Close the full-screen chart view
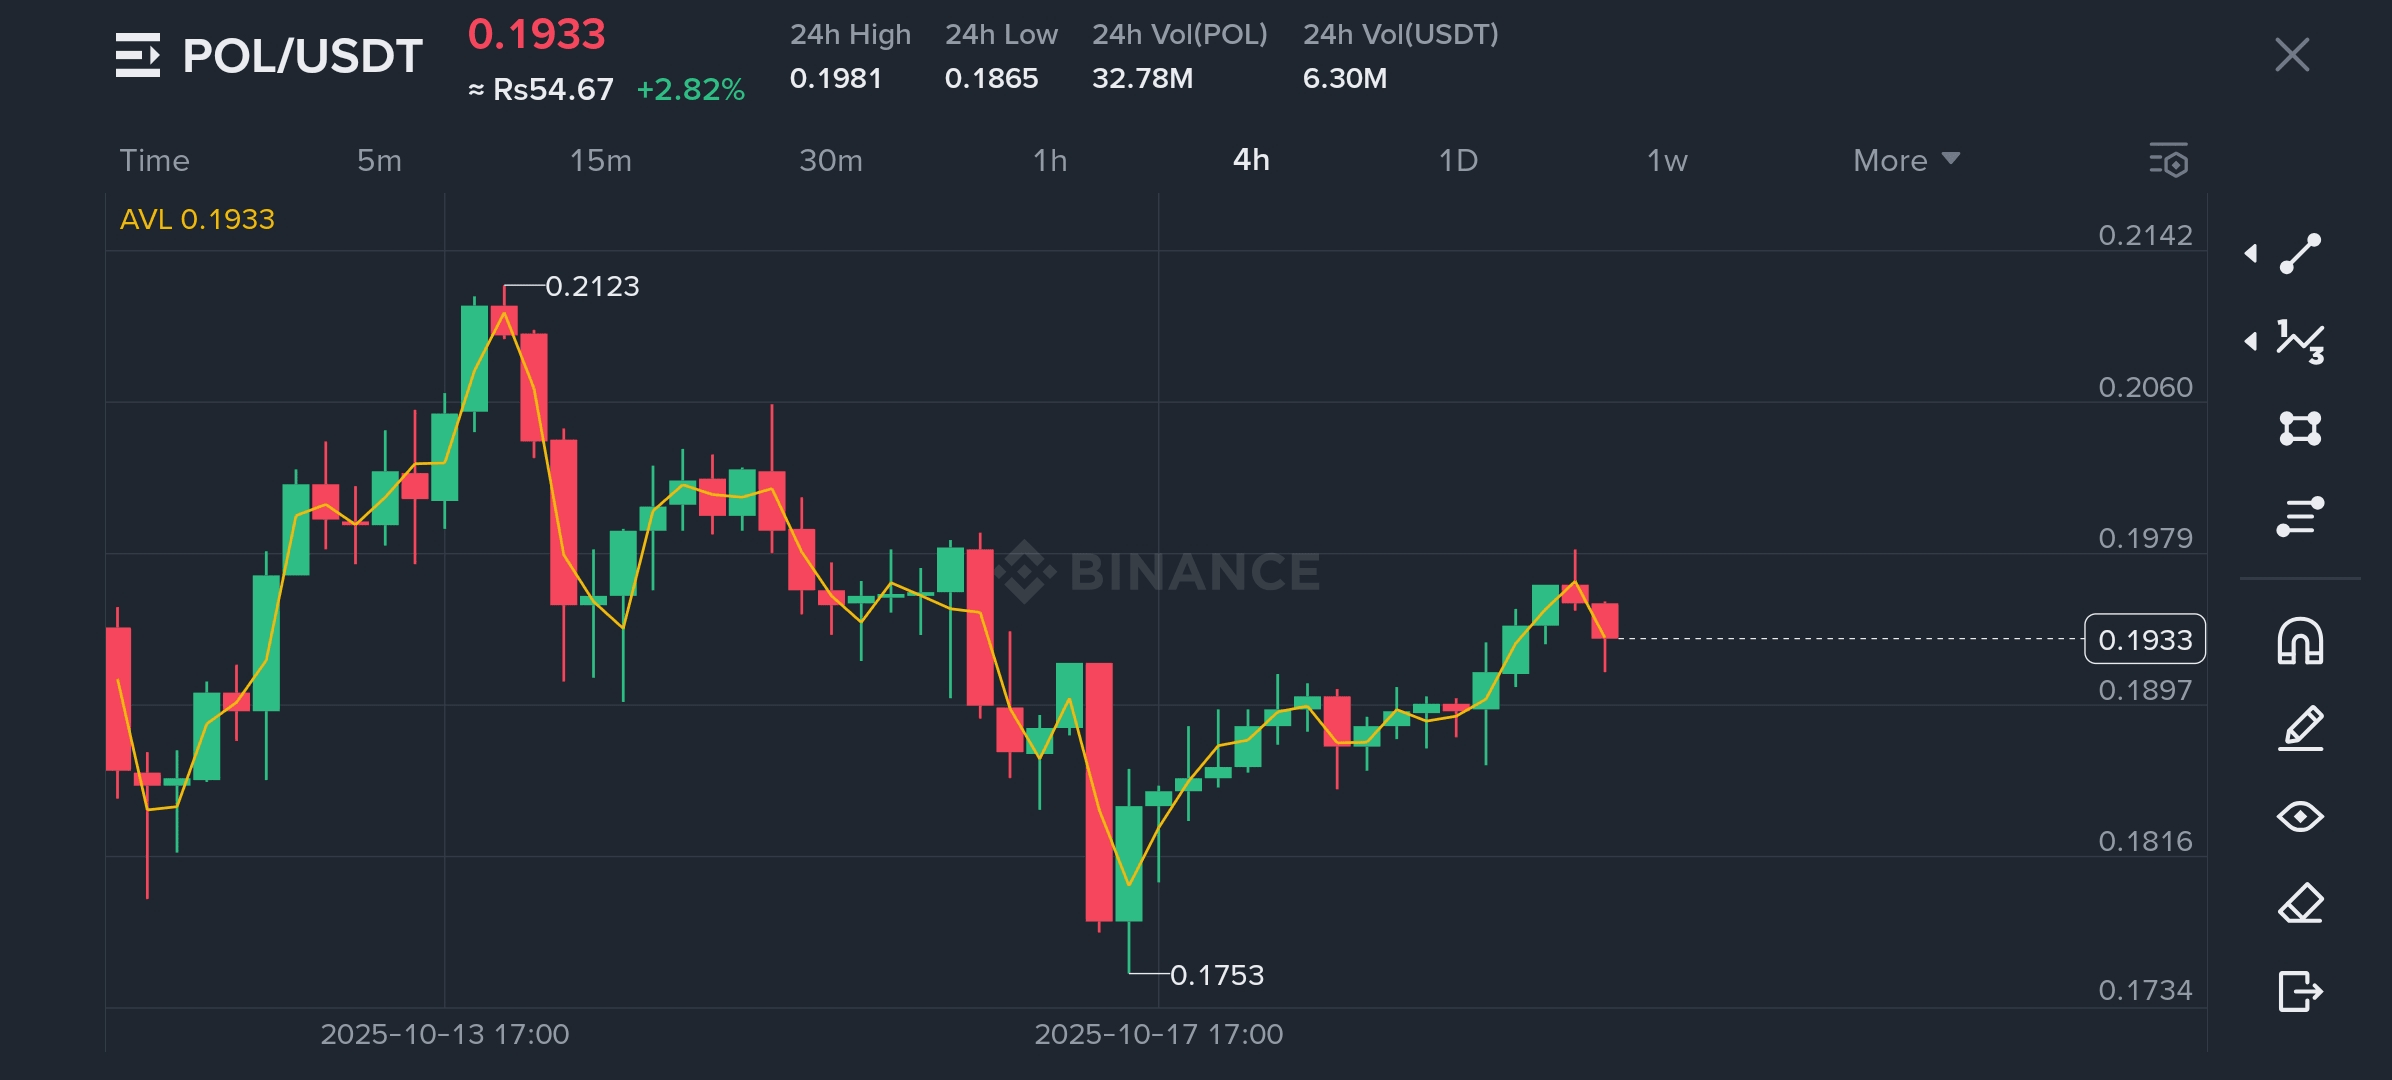The width and height of the screenshot is (2392, 1080). click(x=2291, y=55)
